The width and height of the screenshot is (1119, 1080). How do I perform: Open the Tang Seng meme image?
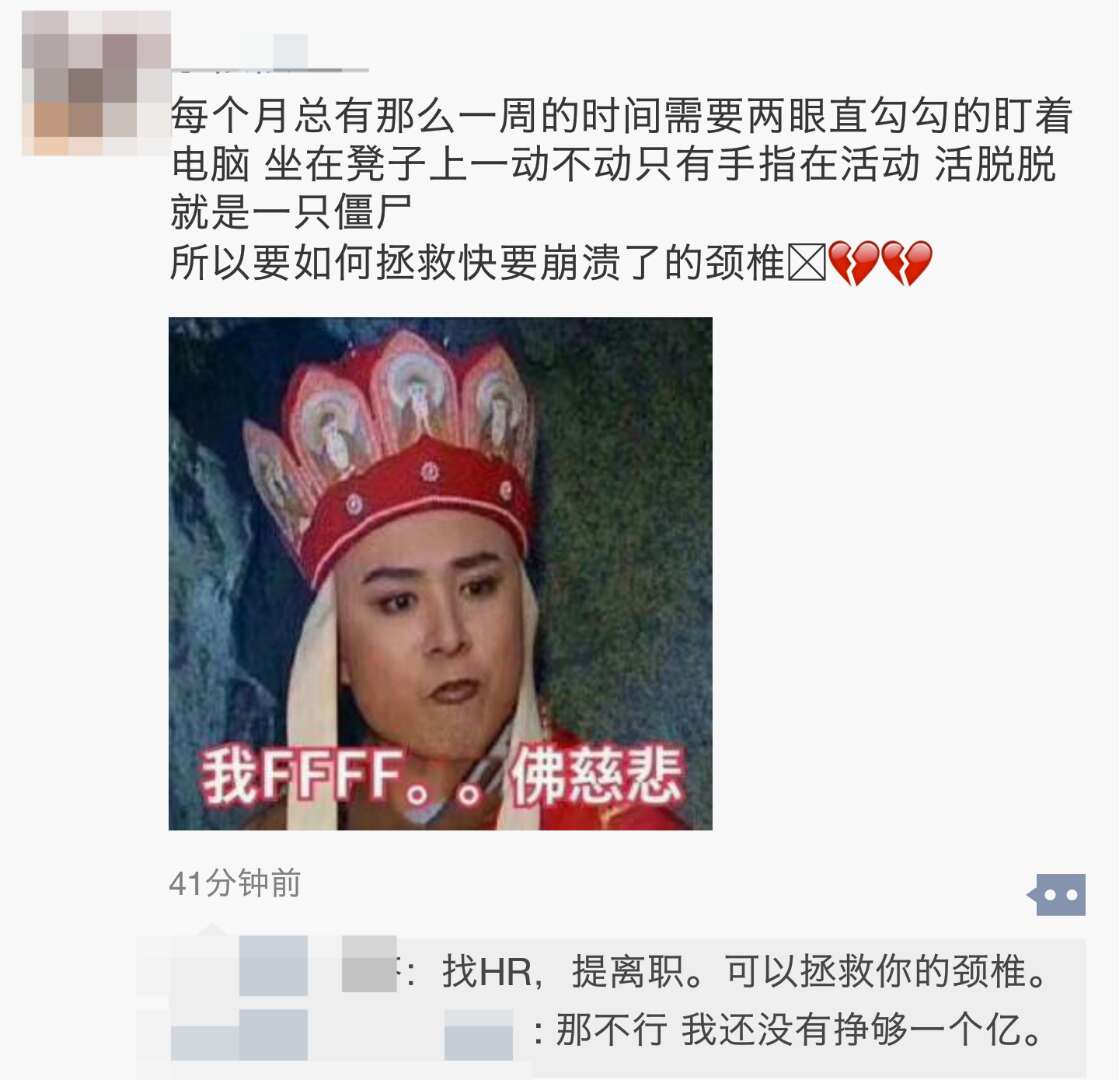[x=440, y=573]
